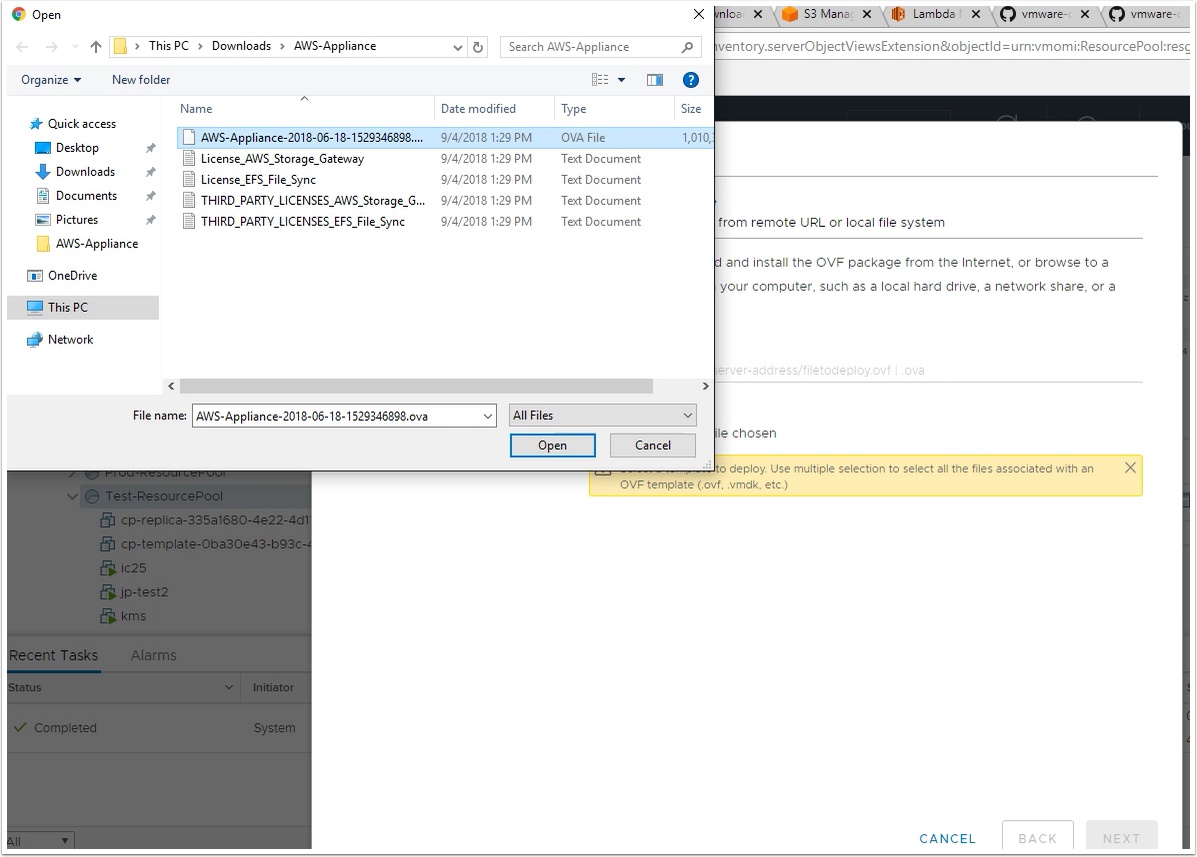This screenshot has height=857, width=1197.
Task: Cancel the Open file dialog
Action: [653, 446]
